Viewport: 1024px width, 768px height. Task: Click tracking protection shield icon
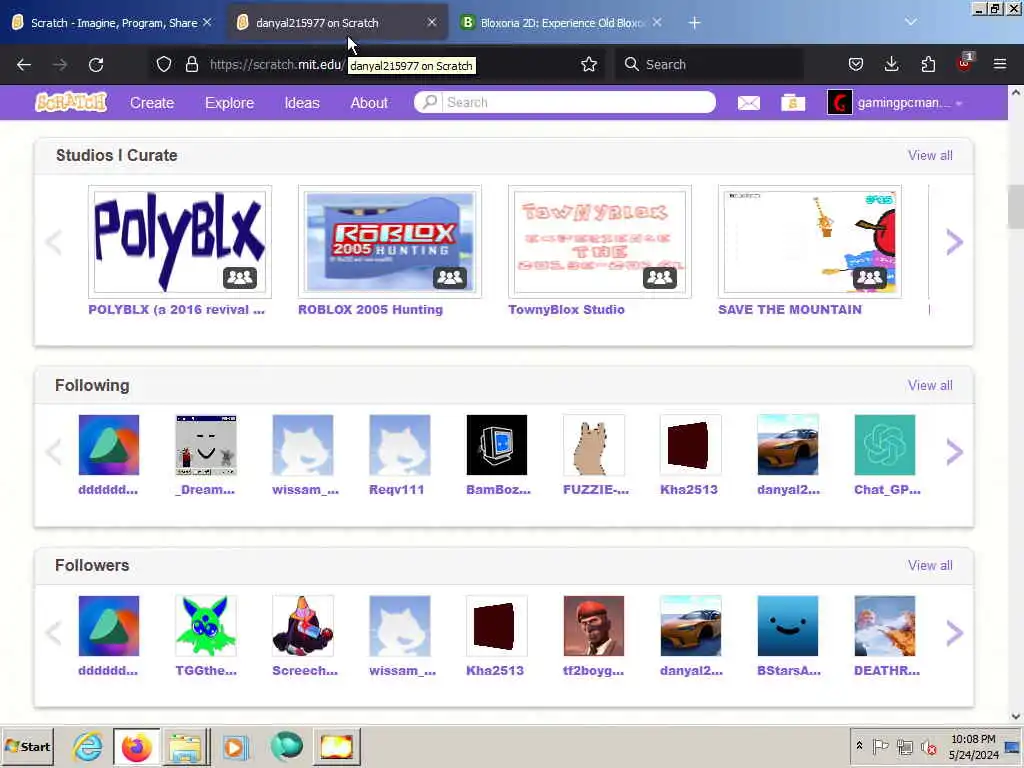[164, 64]
